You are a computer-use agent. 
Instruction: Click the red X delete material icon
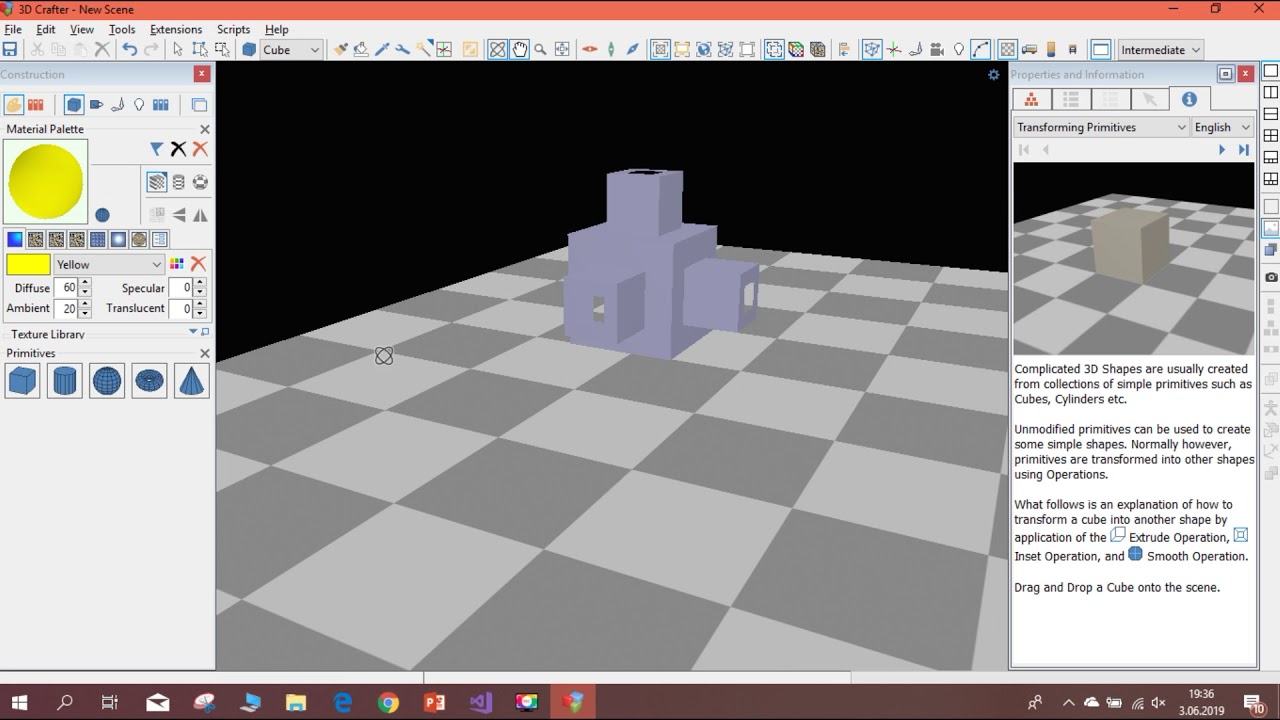200,149
